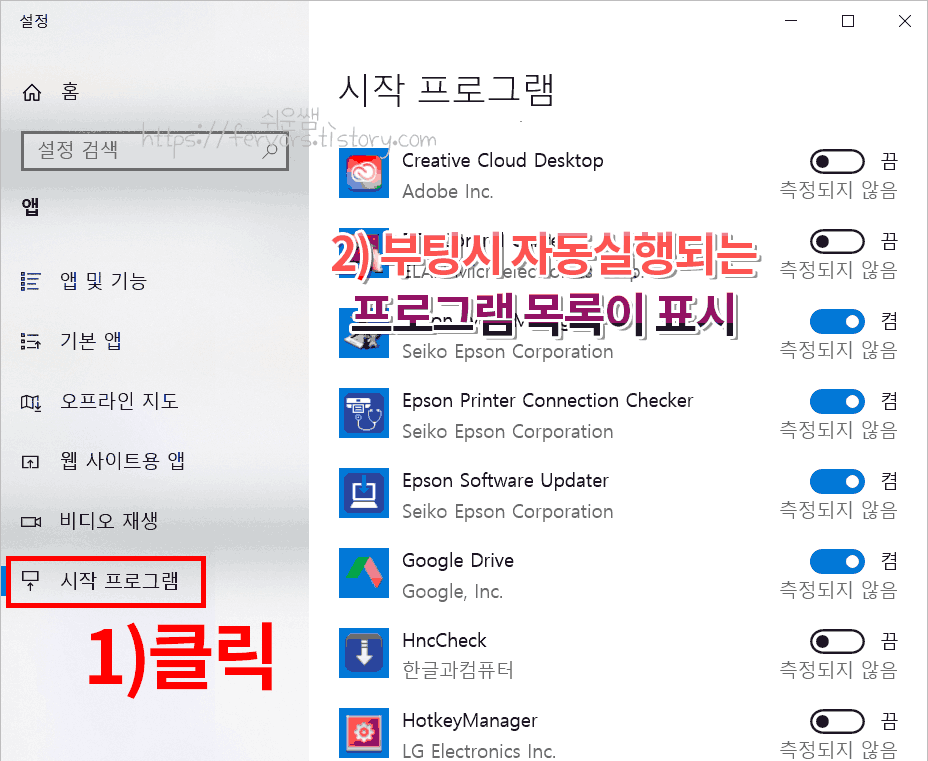Image resolution: width=928 pixels, height=761 pixels.
Task: Click the 앱 및 기능 list icon
Action: tap(31, 282)
